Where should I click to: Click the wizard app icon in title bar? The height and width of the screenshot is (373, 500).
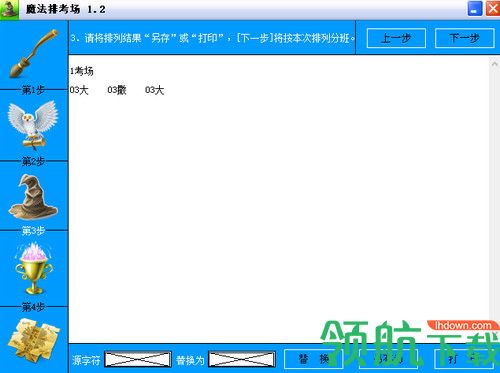9,9
